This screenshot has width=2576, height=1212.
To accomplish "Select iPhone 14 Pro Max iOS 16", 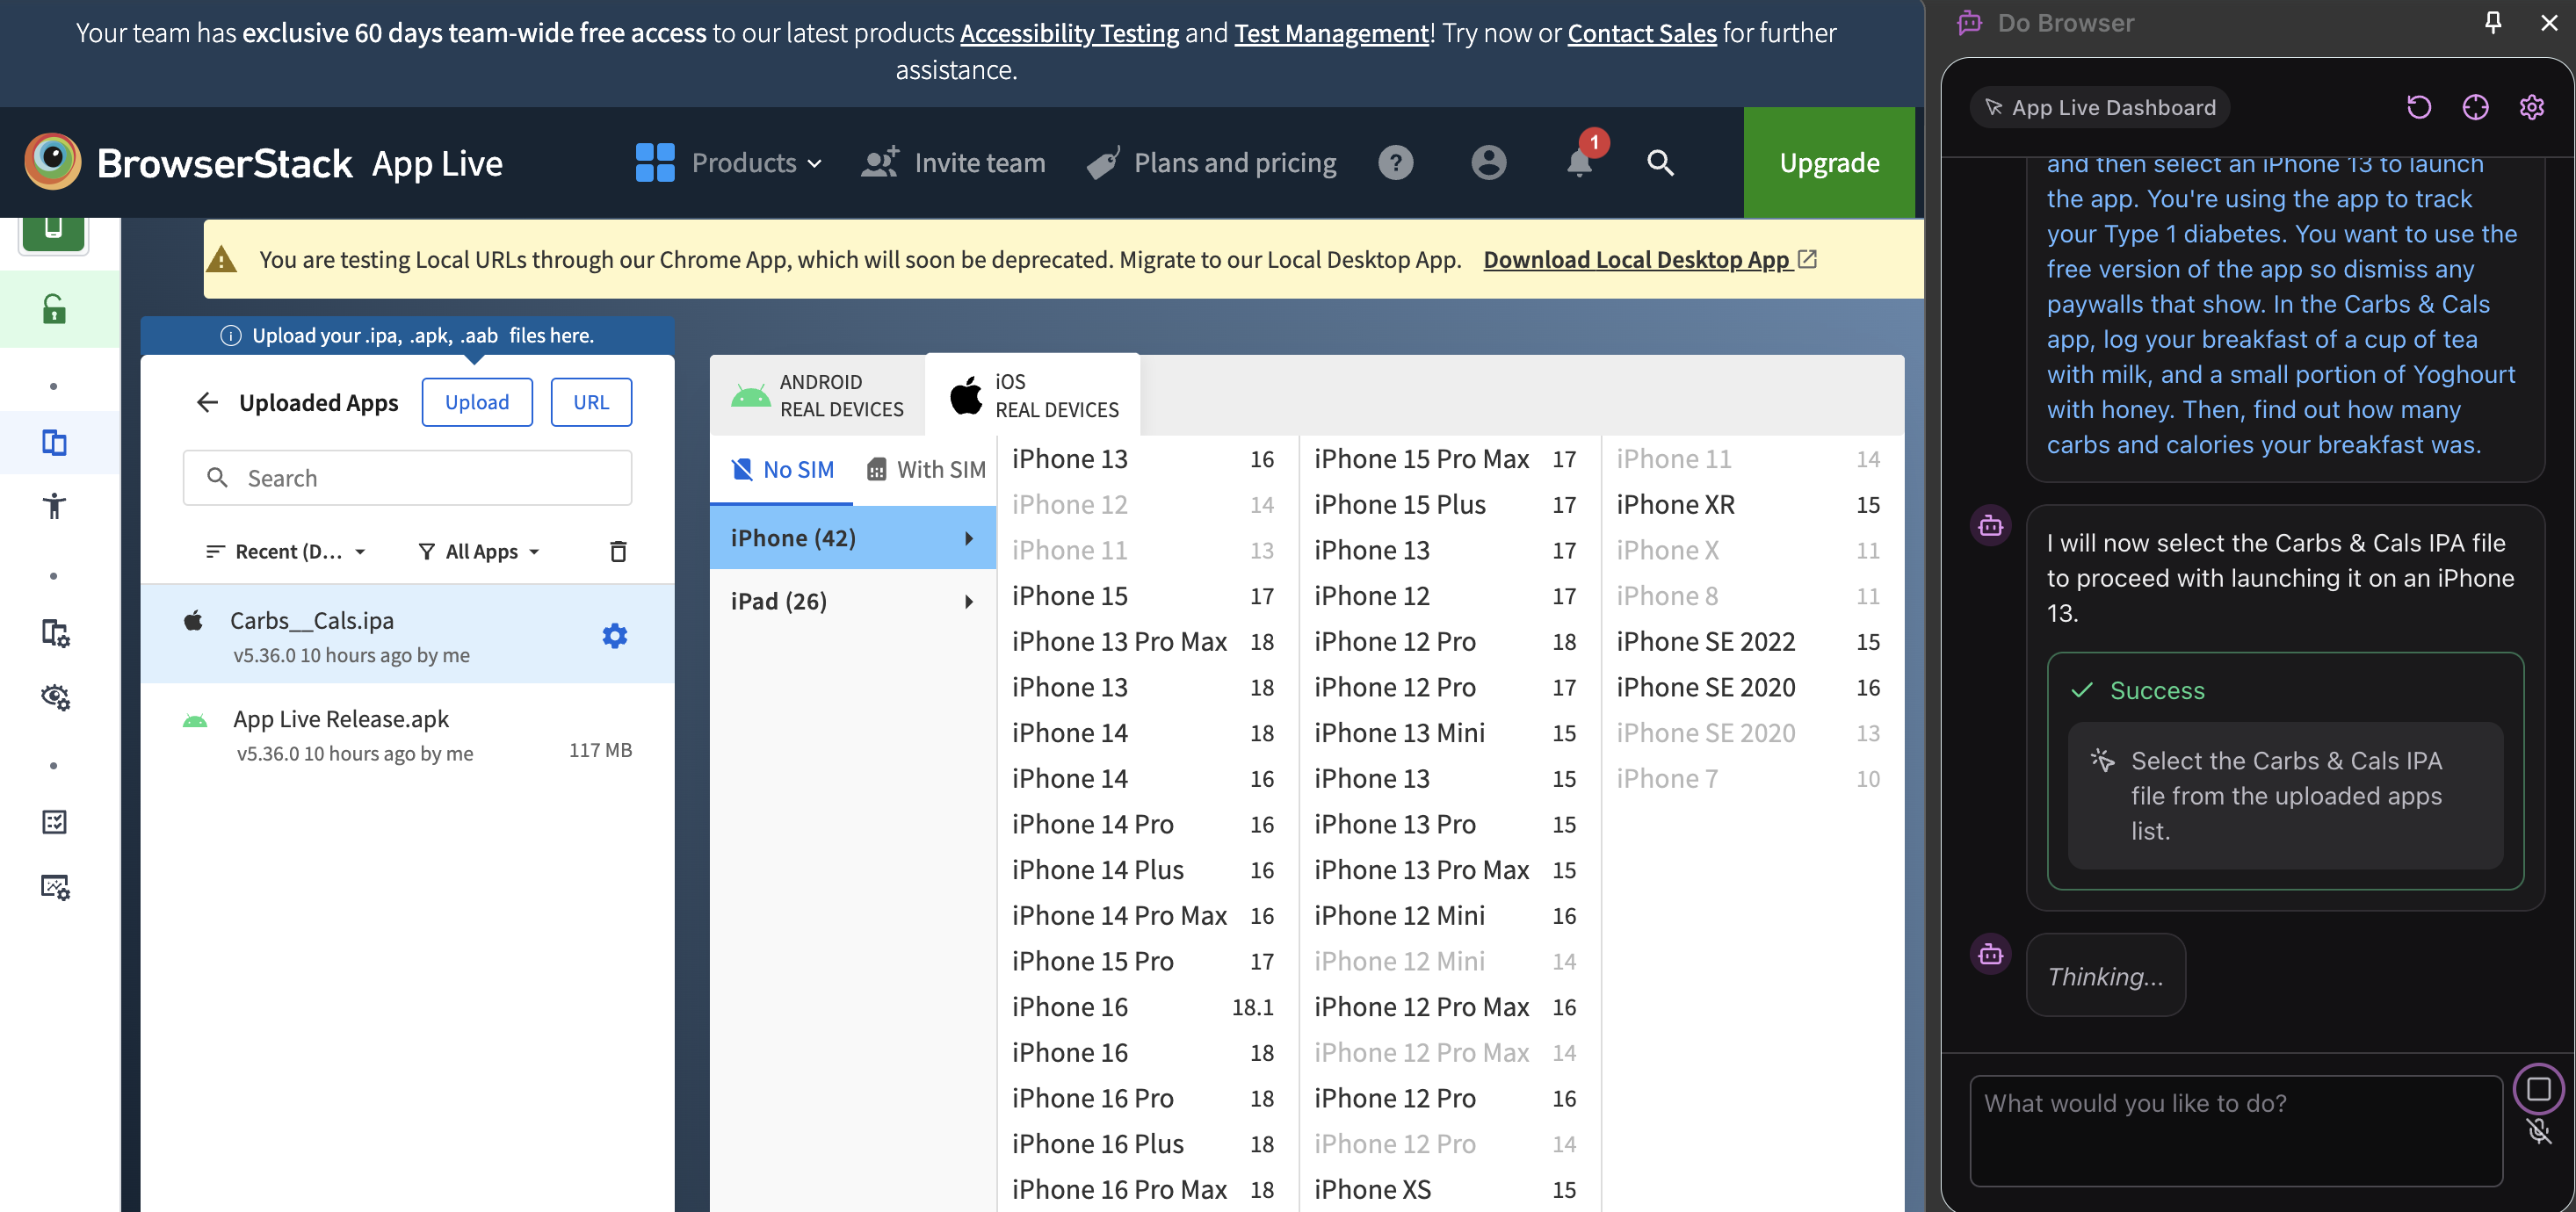I will [x=1143, y=916].
